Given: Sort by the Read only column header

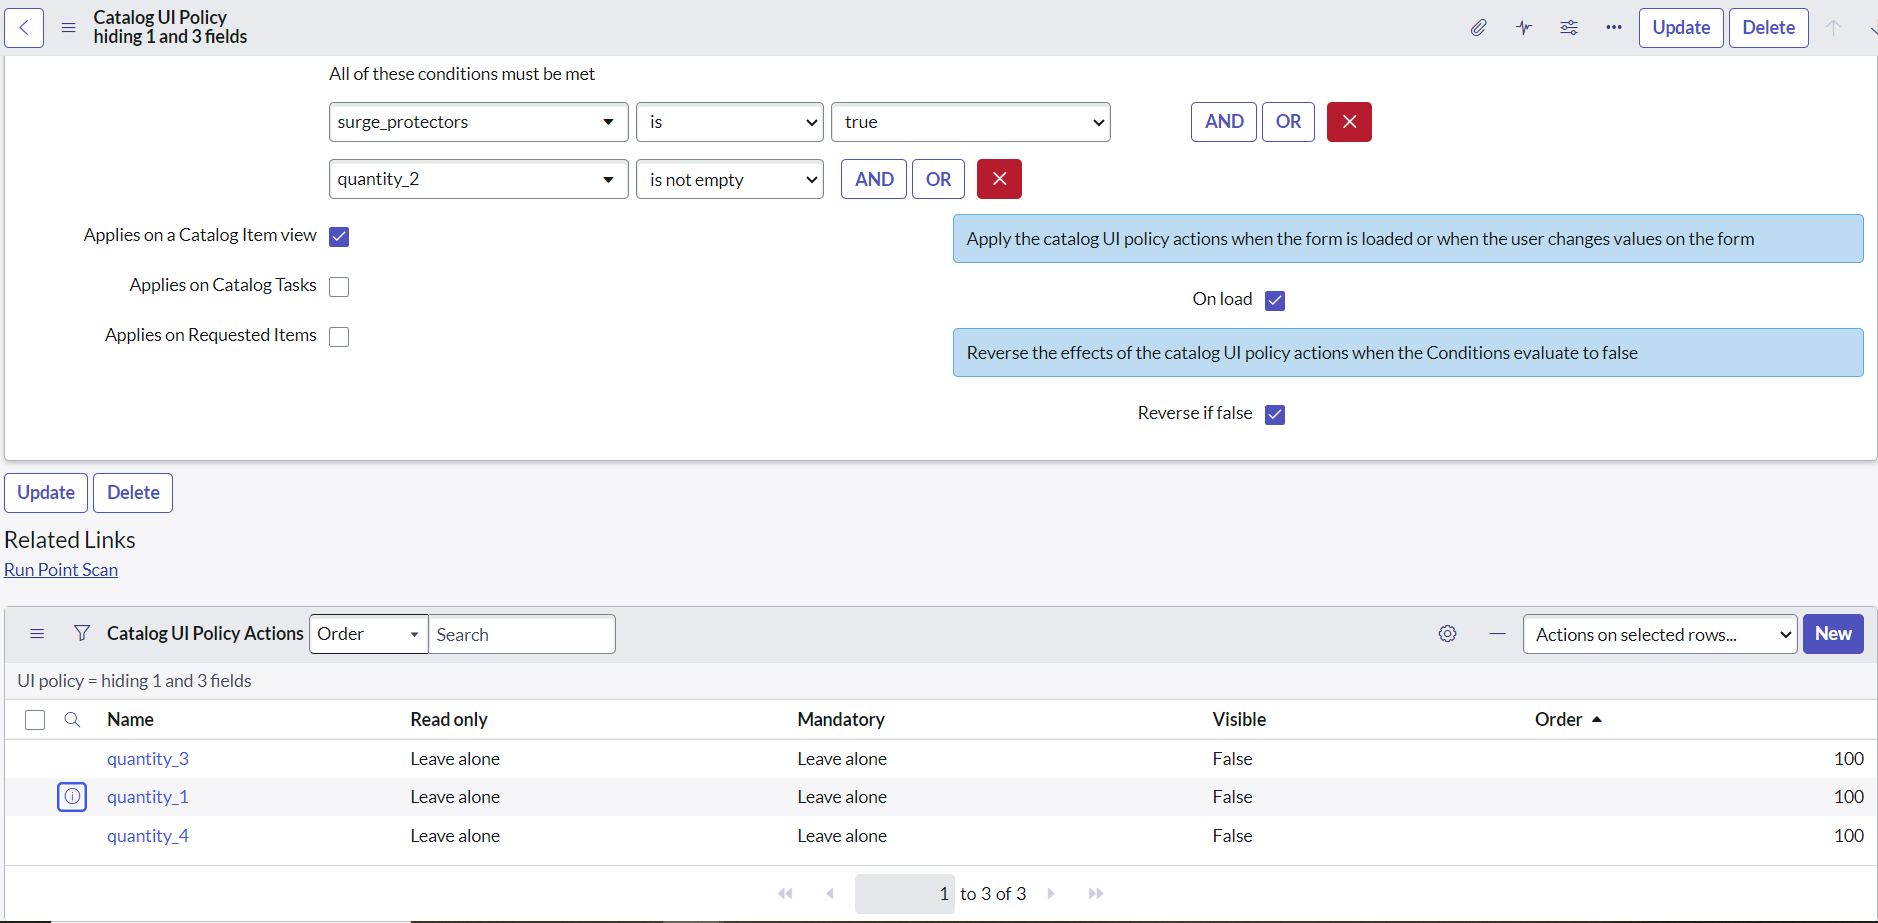Looking at the screenshot, I should (x=449, y=720).
